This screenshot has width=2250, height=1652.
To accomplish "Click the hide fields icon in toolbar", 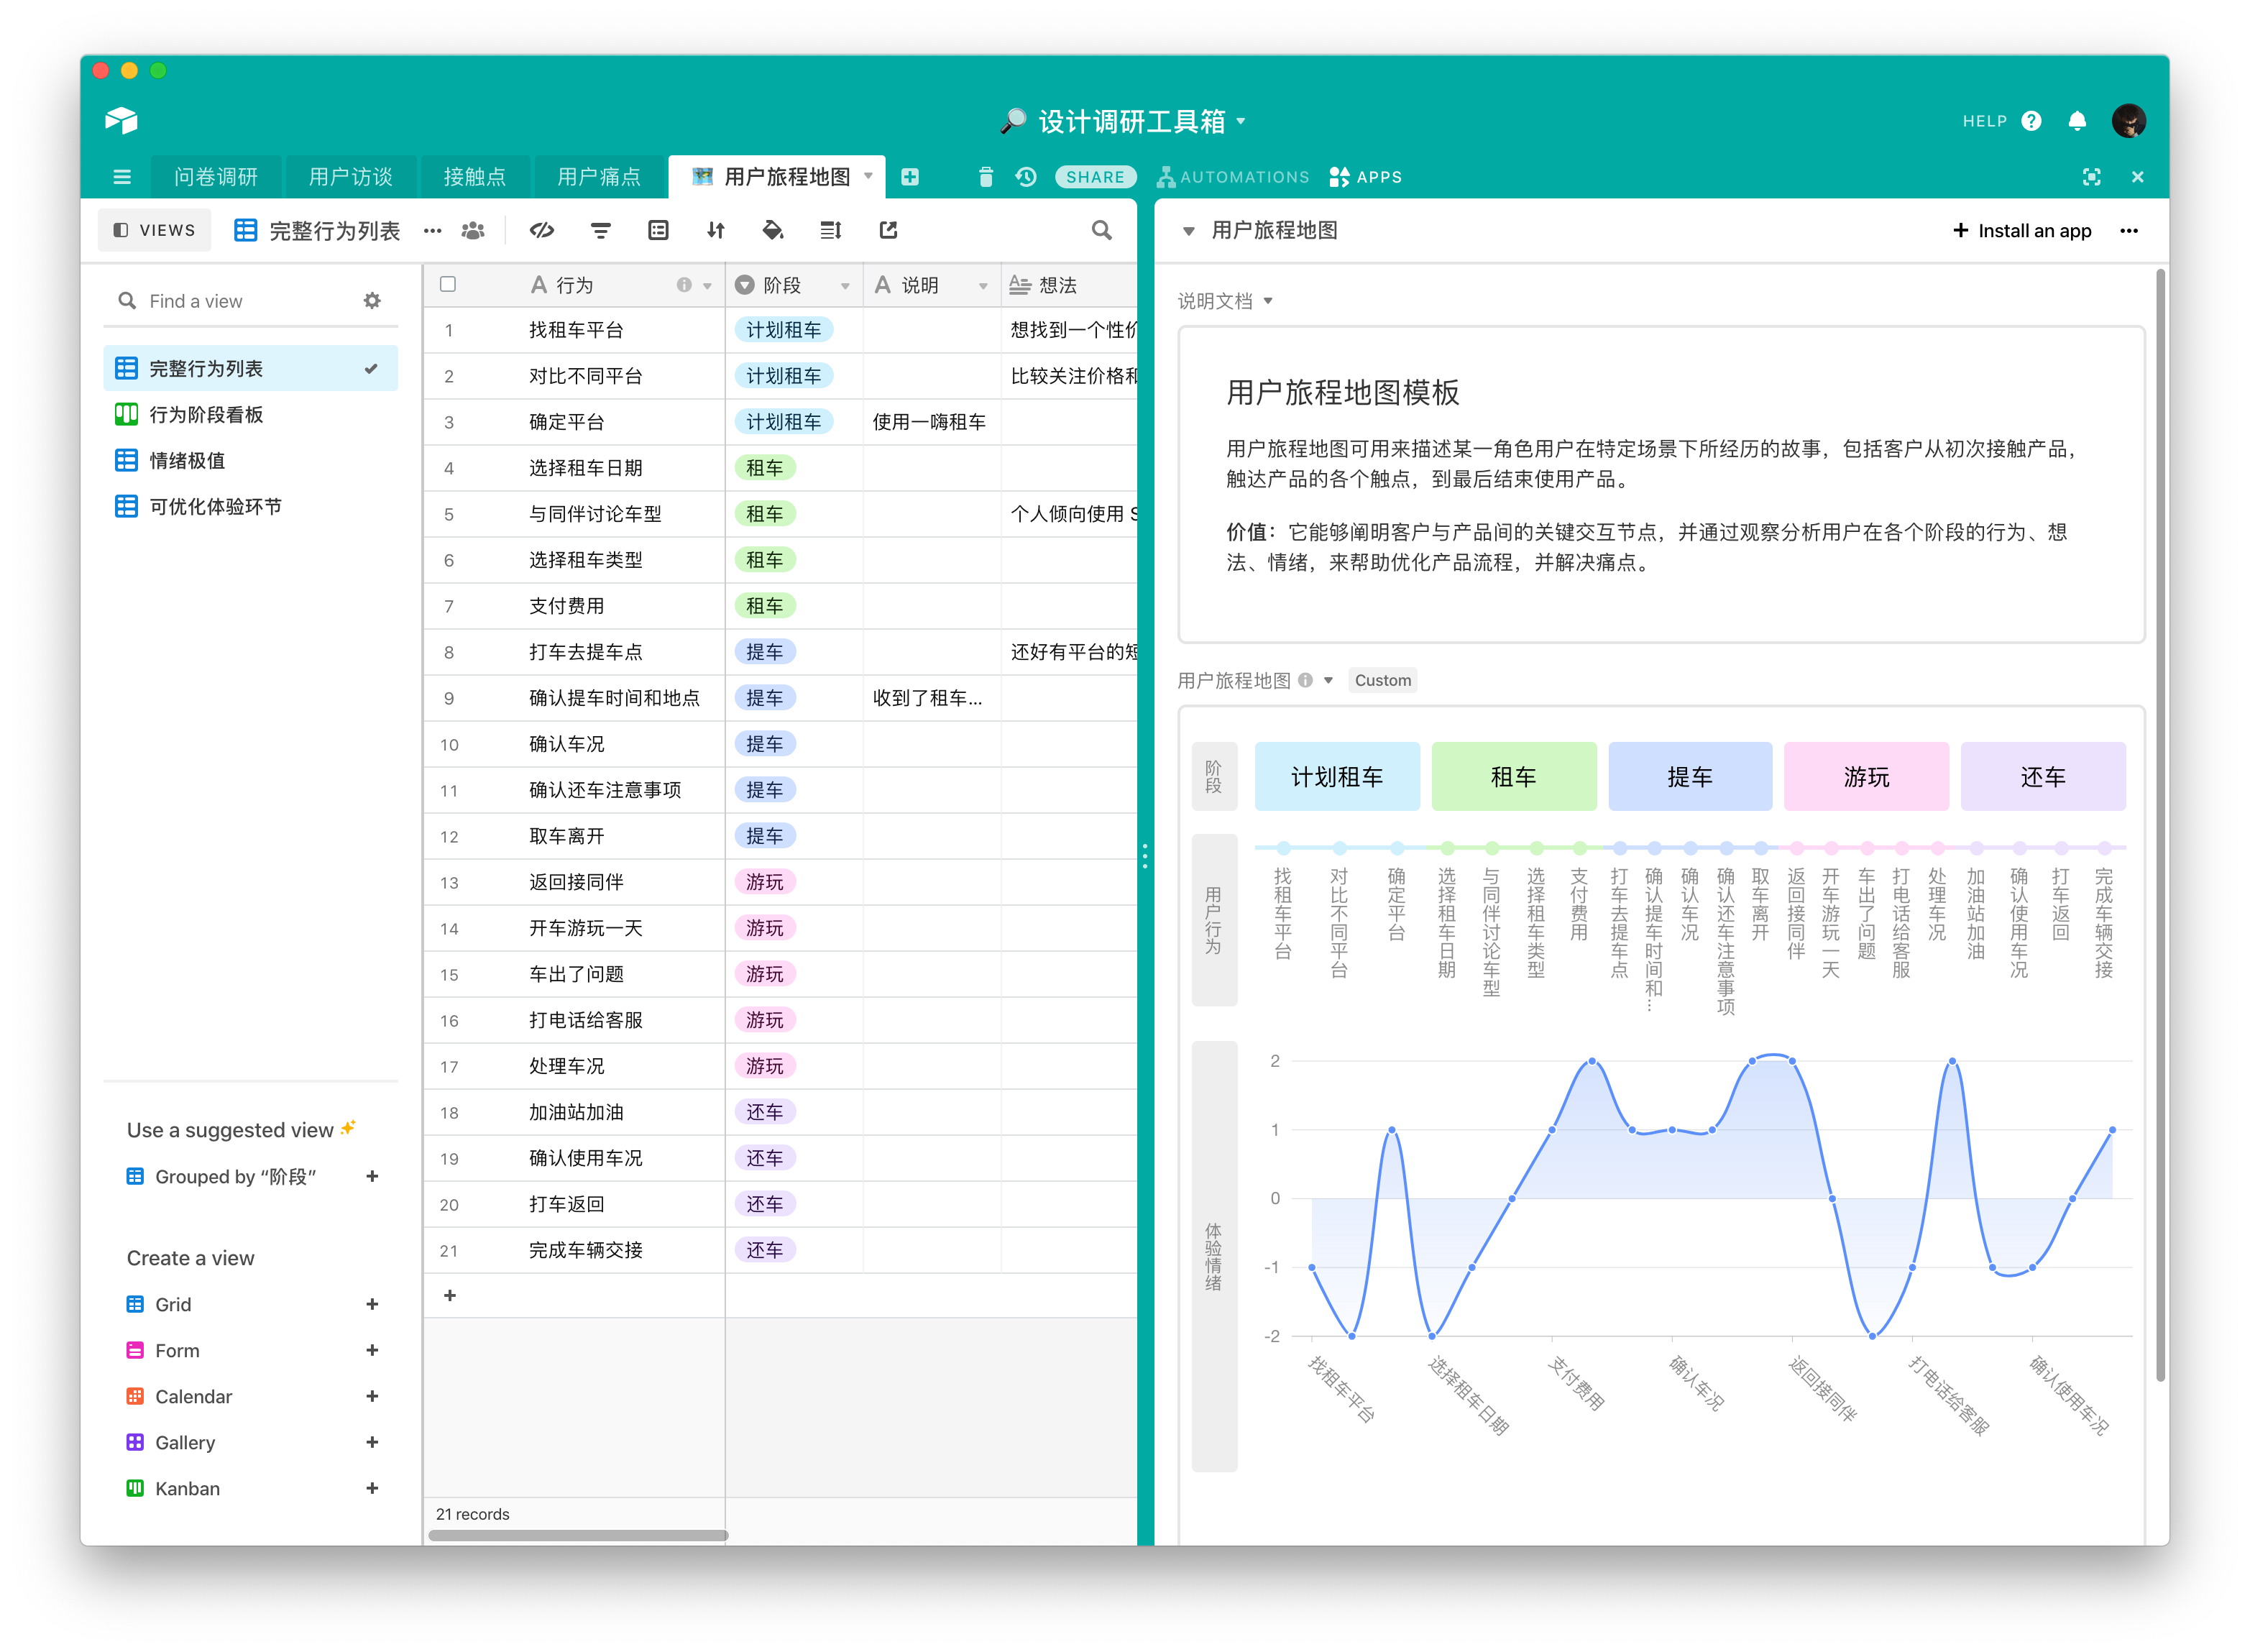I will (542, 230).
